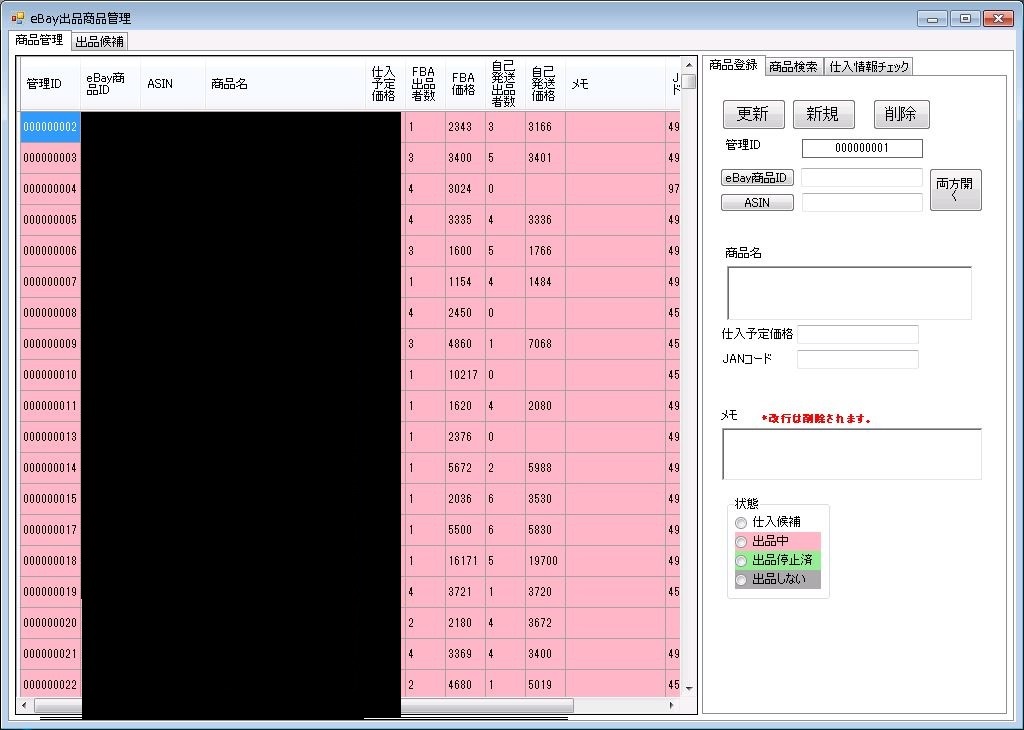Click the FBA価格 cell showing 10217
The image size is (1024, 730).
point(465,375)
